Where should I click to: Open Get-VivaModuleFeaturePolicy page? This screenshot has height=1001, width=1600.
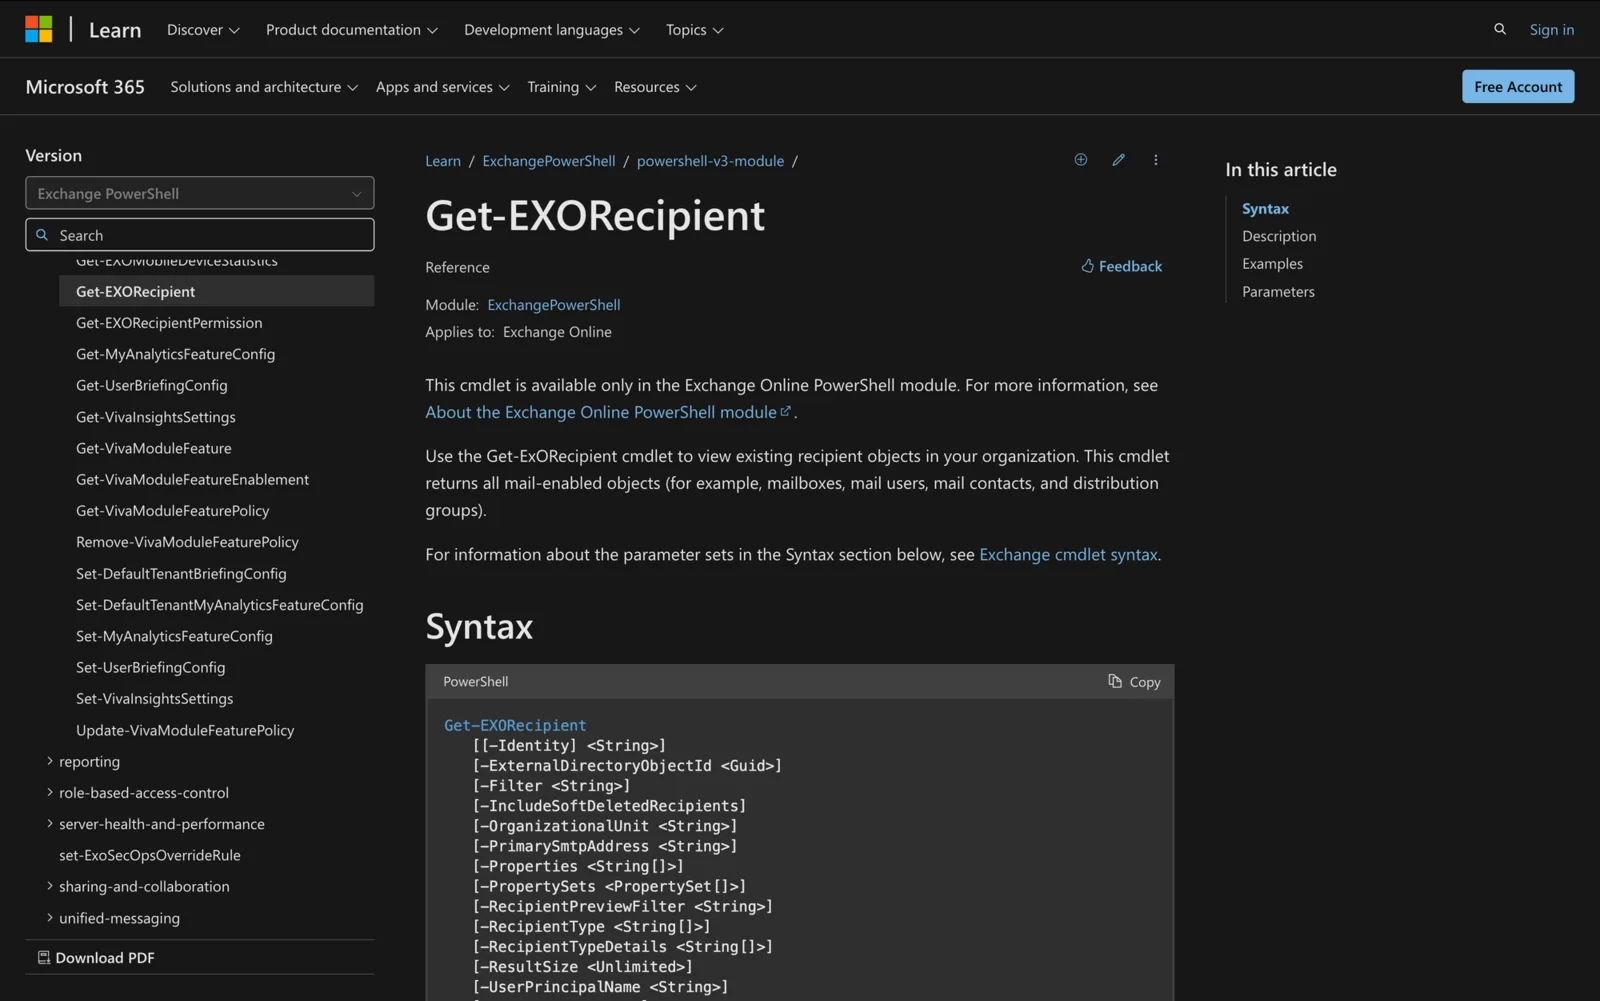click(x=173, y=511)
